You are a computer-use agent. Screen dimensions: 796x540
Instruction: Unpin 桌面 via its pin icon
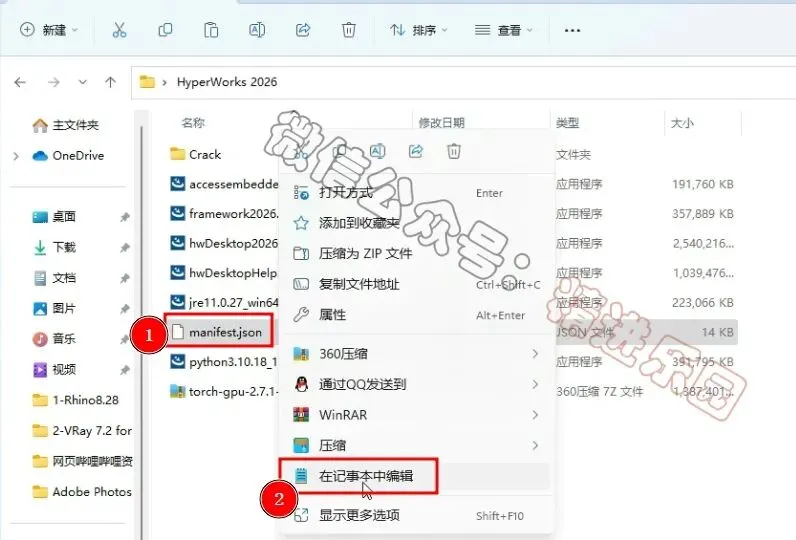click(124, 217)
